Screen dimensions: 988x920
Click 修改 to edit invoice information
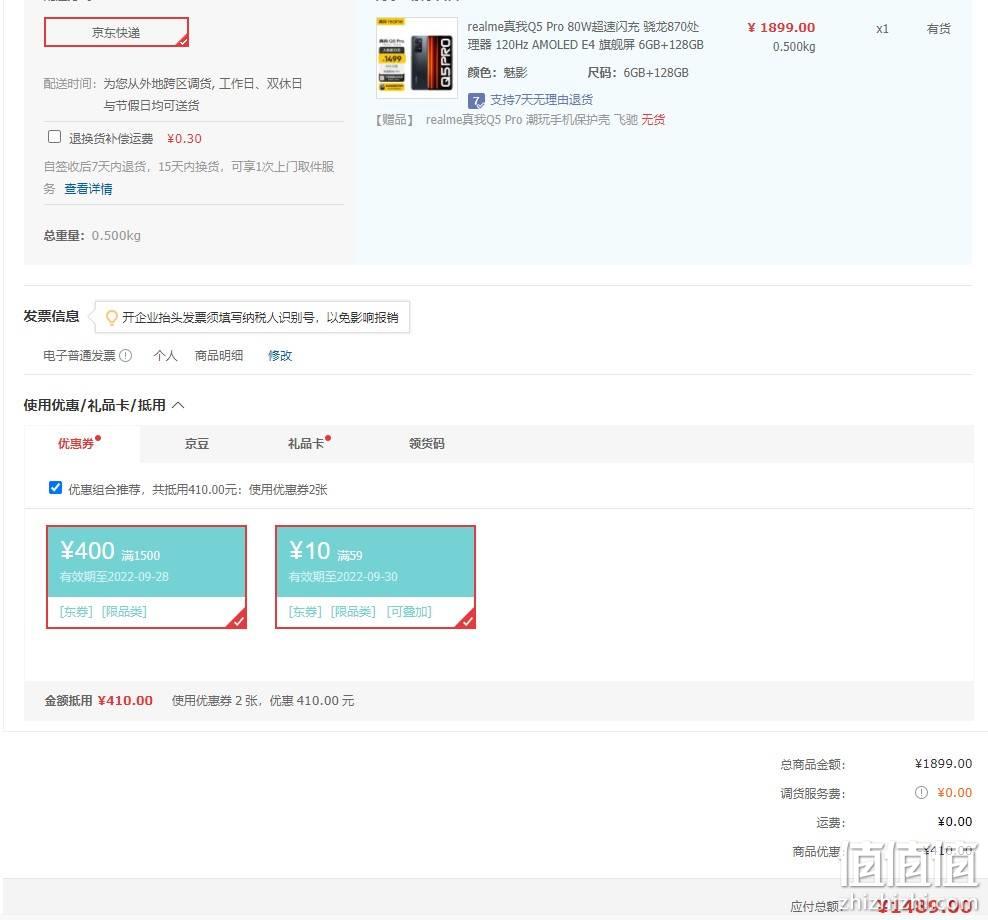pos(280,355)
